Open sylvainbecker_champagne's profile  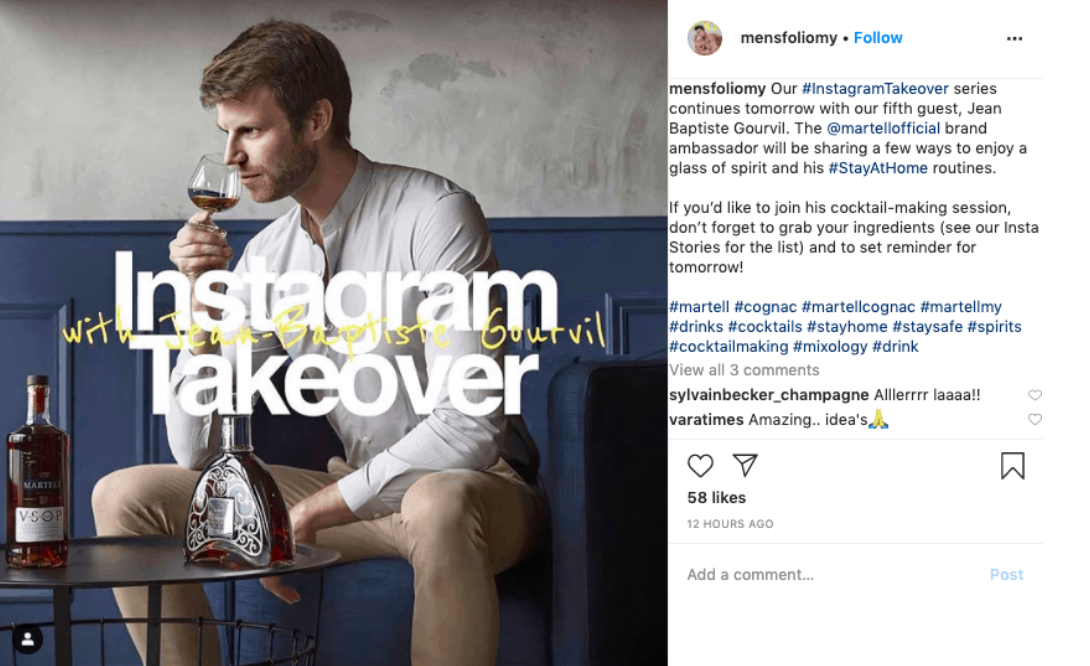pos(768,395)
